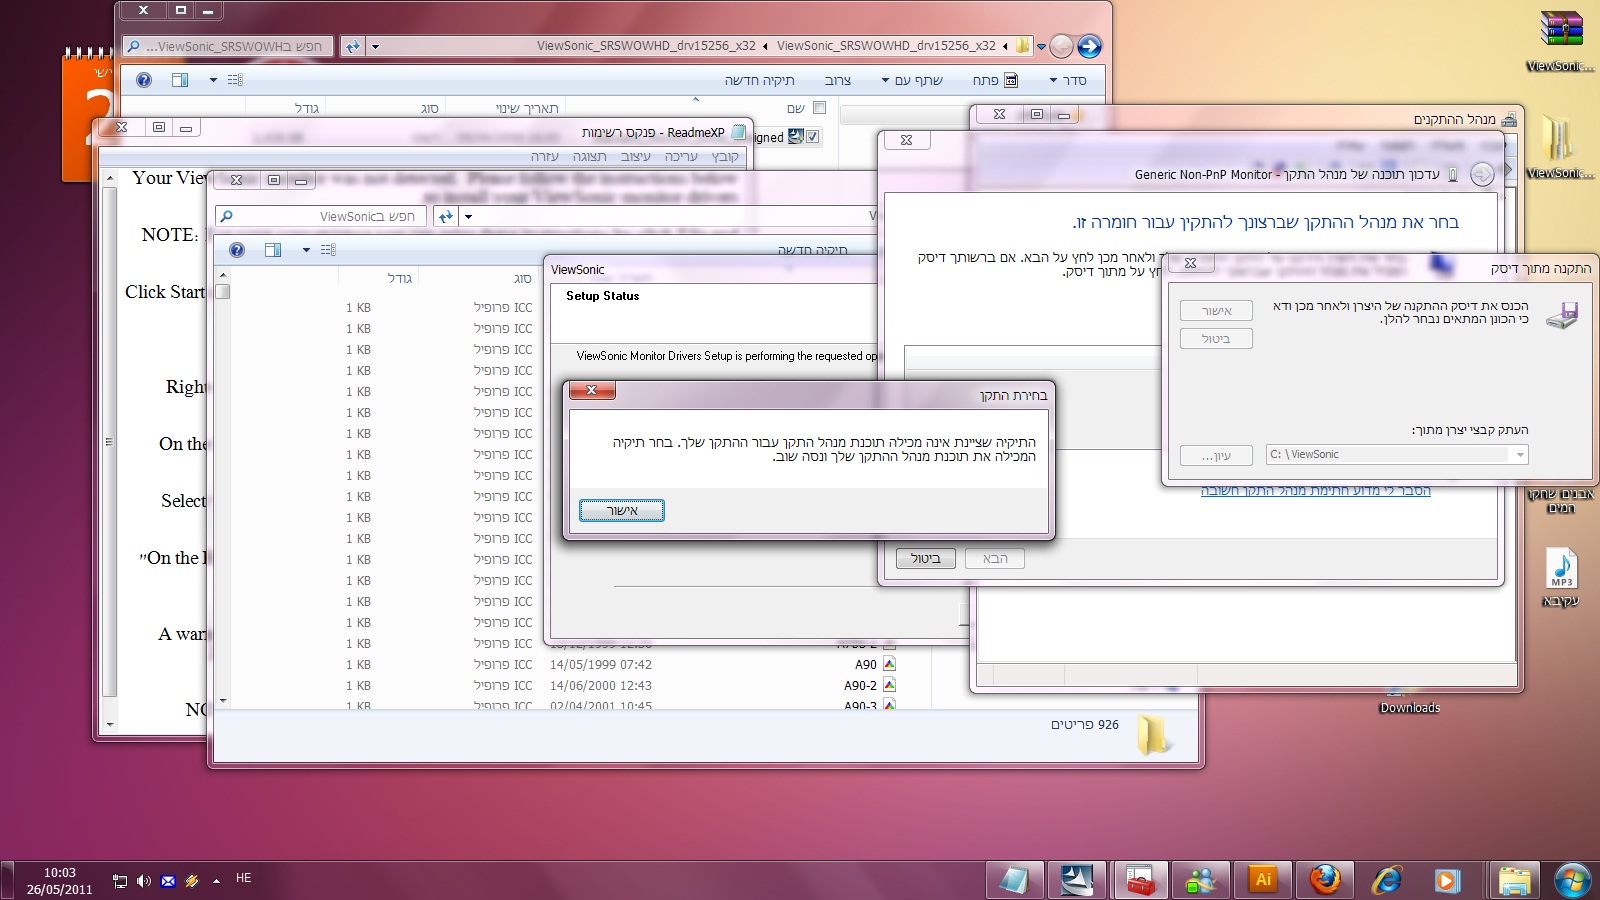Viewport: 1600px width, 900px height.
Task: Open the עזרה menu in Notepad
Action: click(544, 156)
